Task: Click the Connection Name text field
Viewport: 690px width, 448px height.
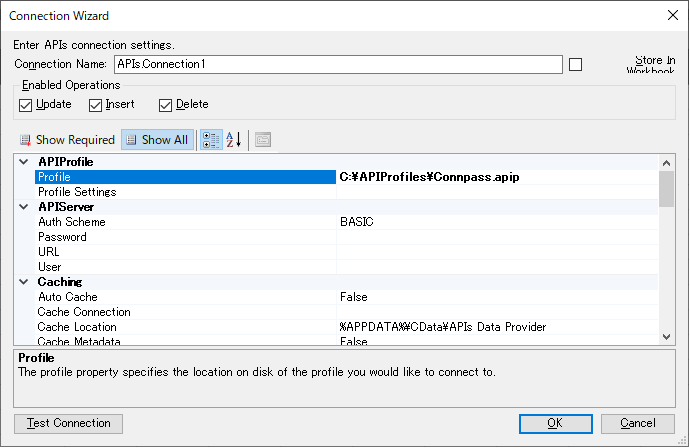Action: coord(338,65)
